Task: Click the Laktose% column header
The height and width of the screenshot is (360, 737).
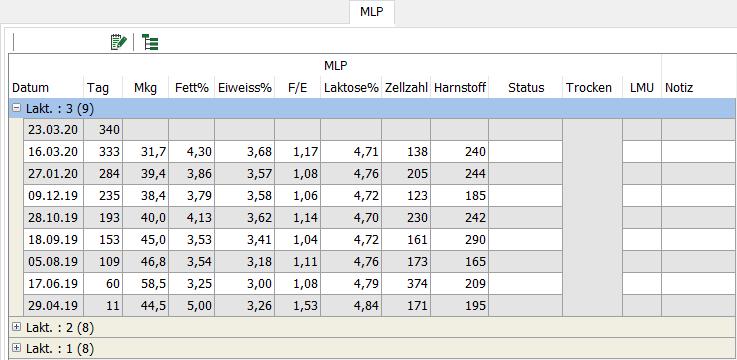Action: click(x=351, y=88)
